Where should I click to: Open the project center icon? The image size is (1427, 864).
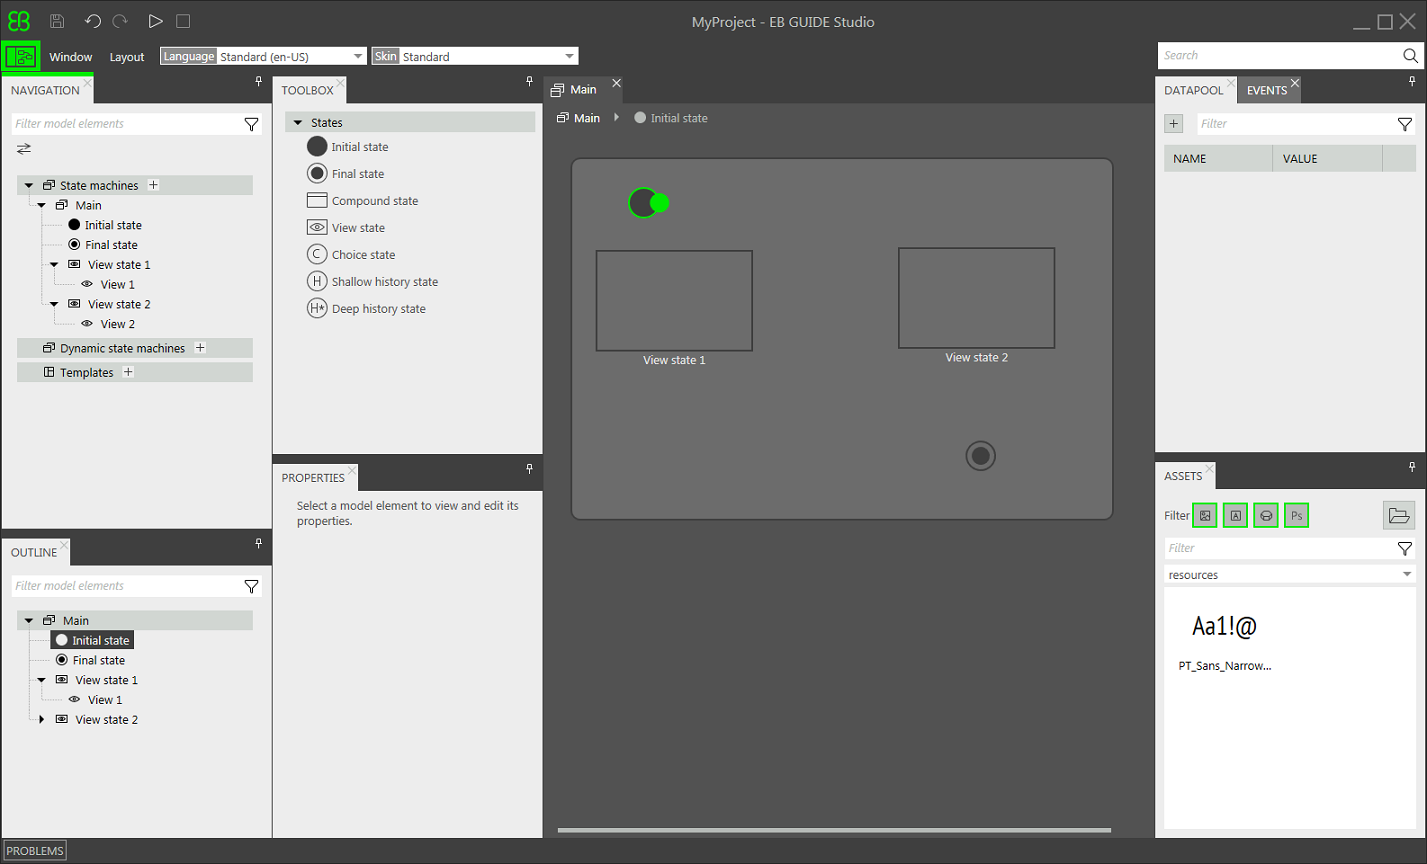click(21, 57)
